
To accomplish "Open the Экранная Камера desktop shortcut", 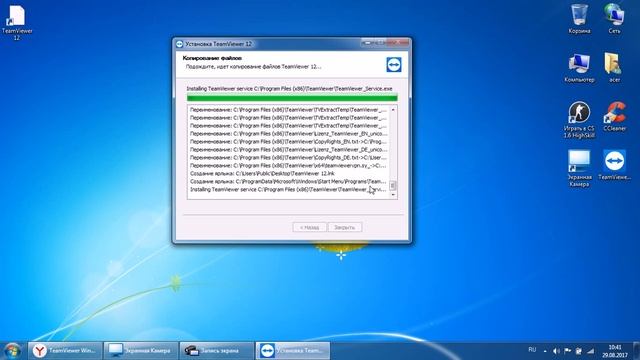I will point(579,168).
